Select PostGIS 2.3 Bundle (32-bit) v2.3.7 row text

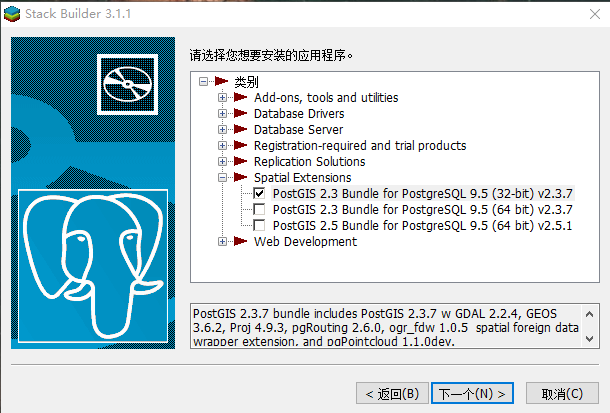pyautogui.click(x=422, y=193)
